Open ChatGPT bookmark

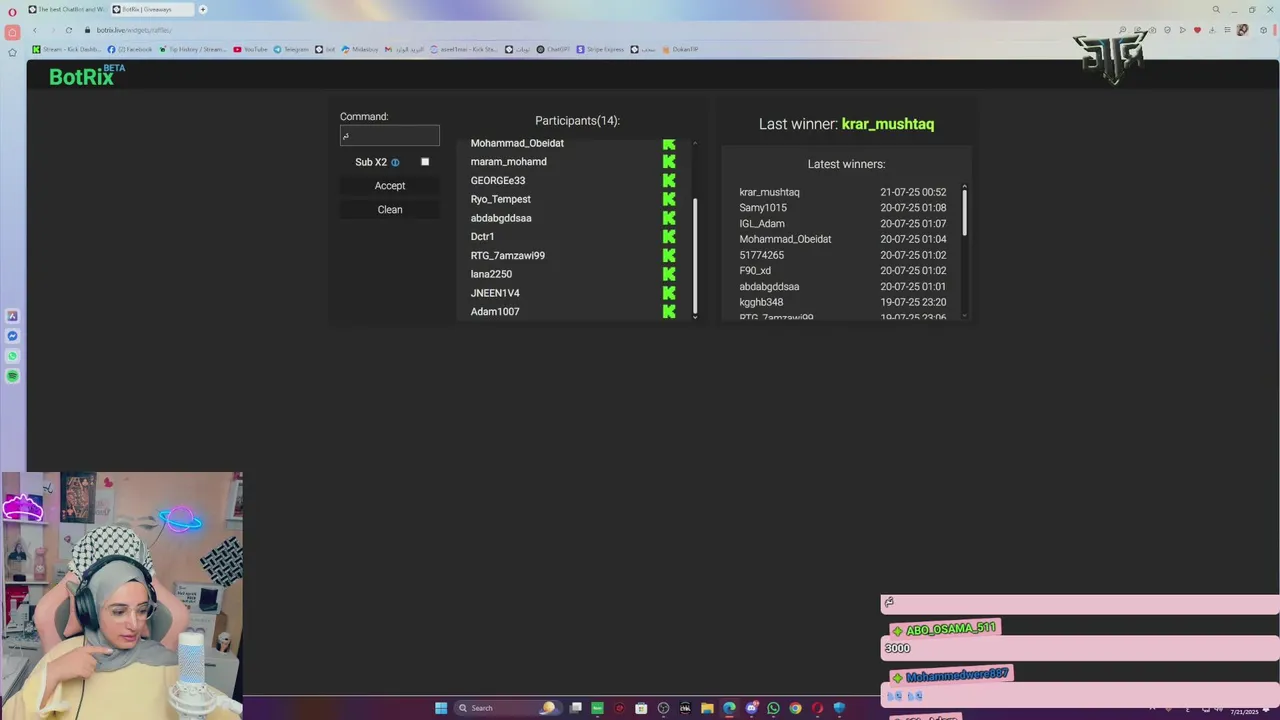point(553,49)
